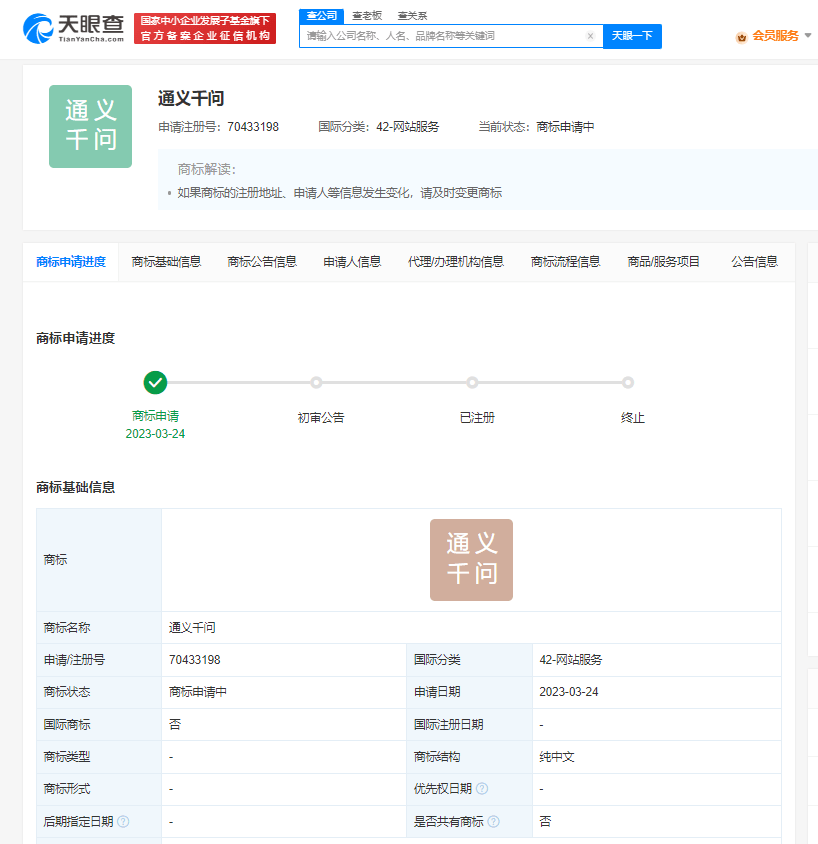Click help icon next to 后期指定日期
Screen dimensions: 818x844
(x=123, y=821)
